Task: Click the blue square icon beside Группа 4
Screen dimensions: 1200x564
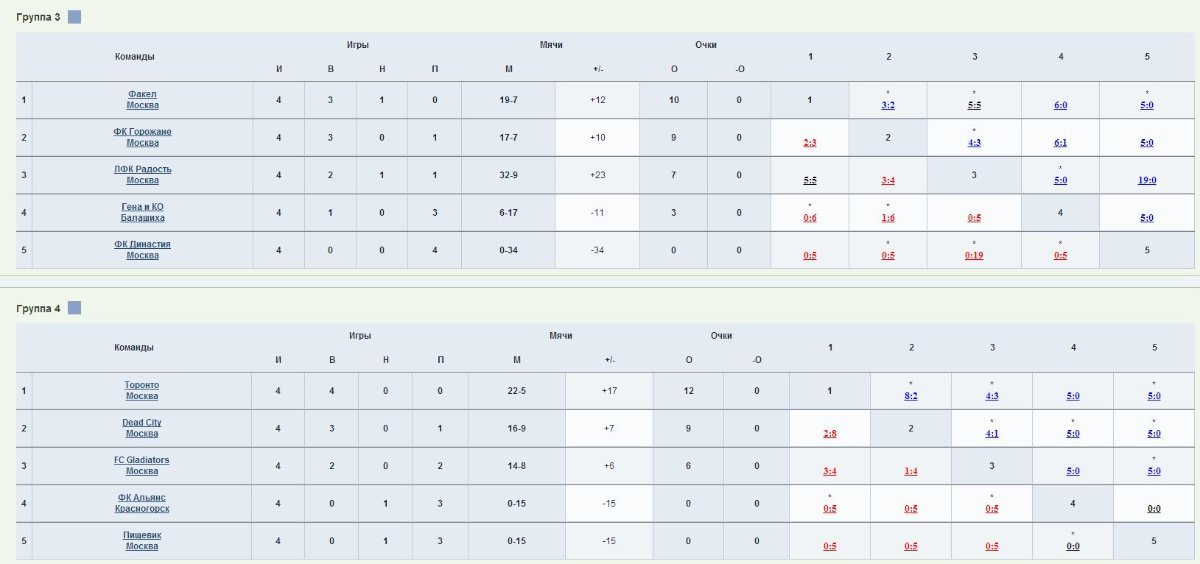Action: tap(74, 308)
